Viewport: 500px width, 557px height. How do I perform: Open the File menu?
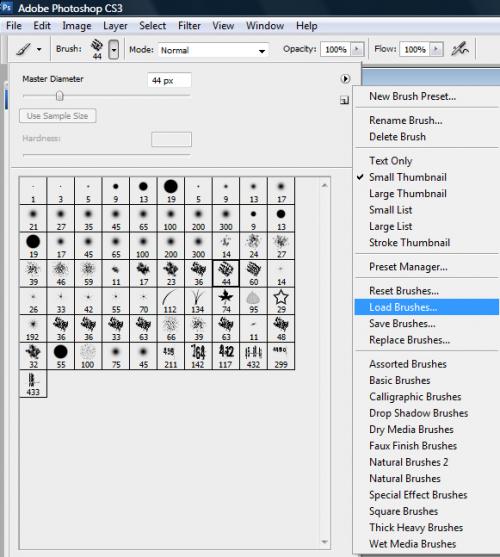(x=14, y=26)
